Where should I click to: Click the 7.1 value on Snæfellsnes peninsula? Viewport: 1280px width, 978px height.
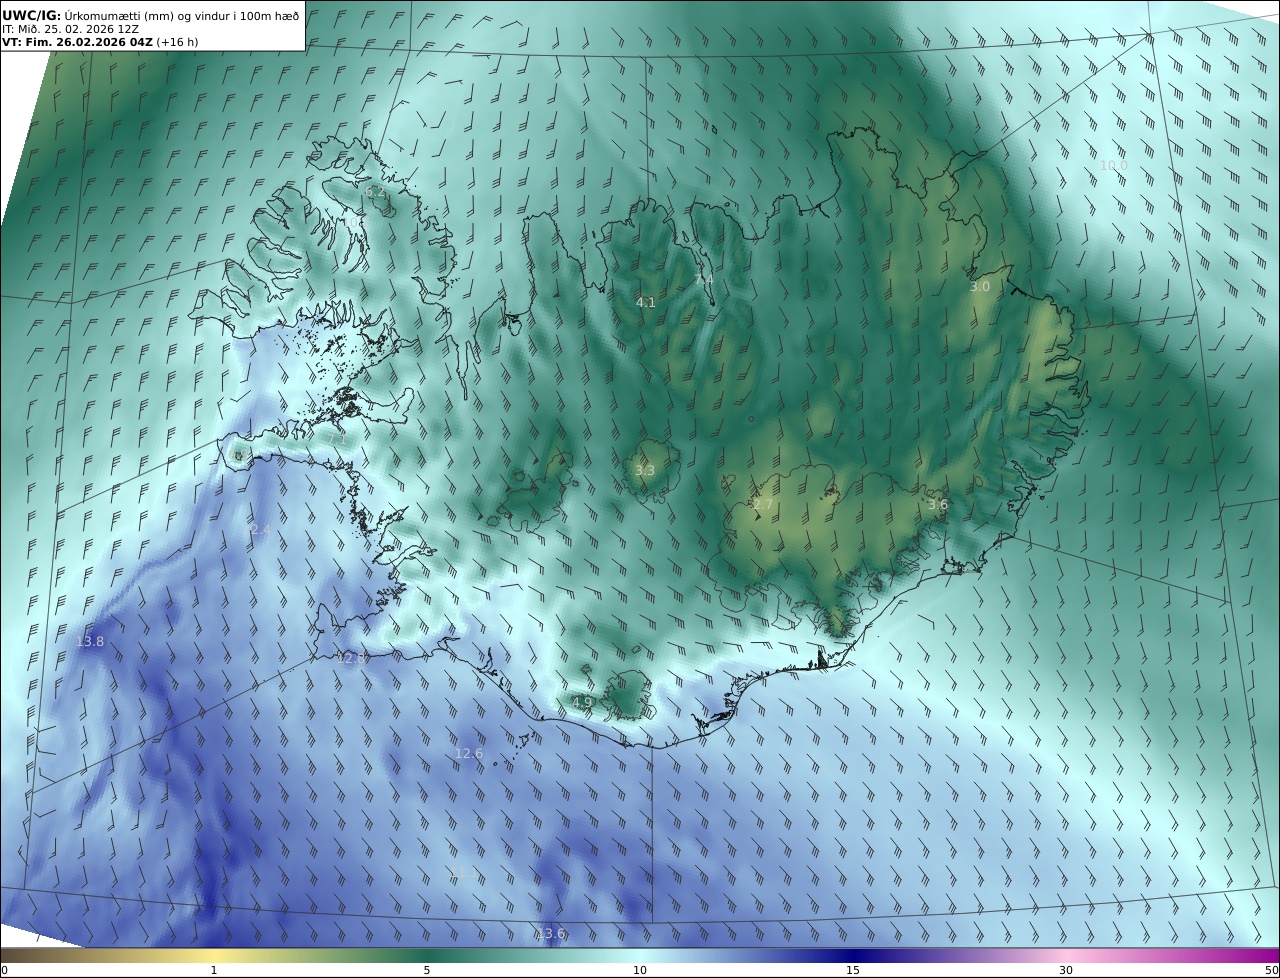tap(337, 438)
